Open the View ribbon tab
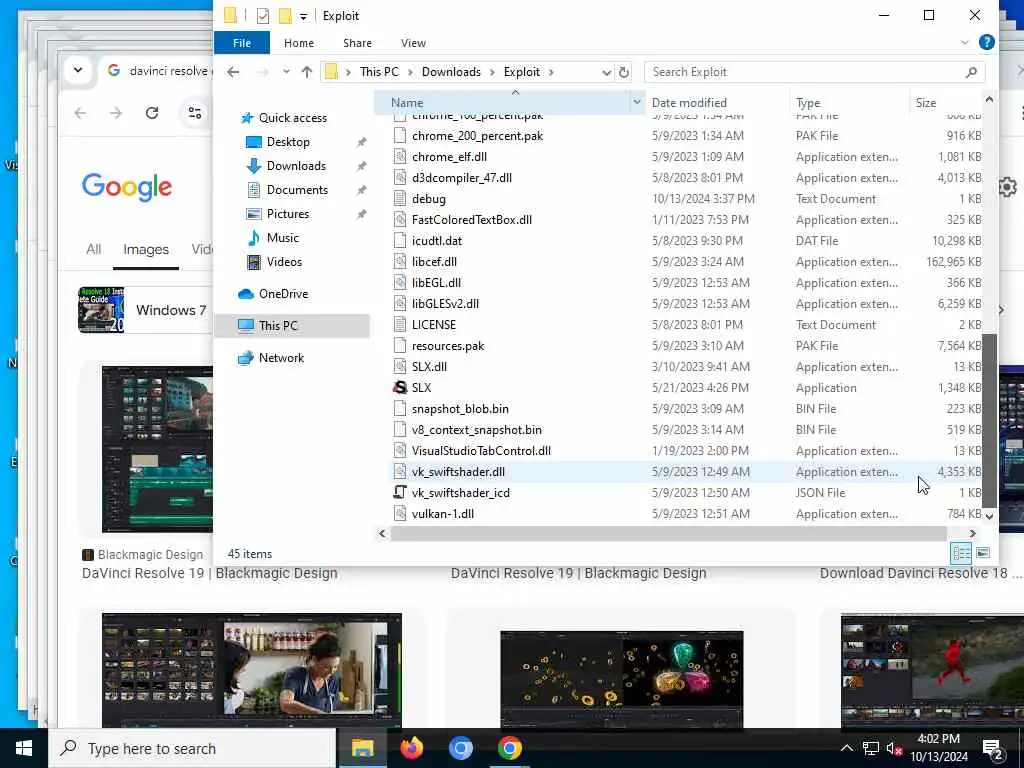 [x=413, y=42]
